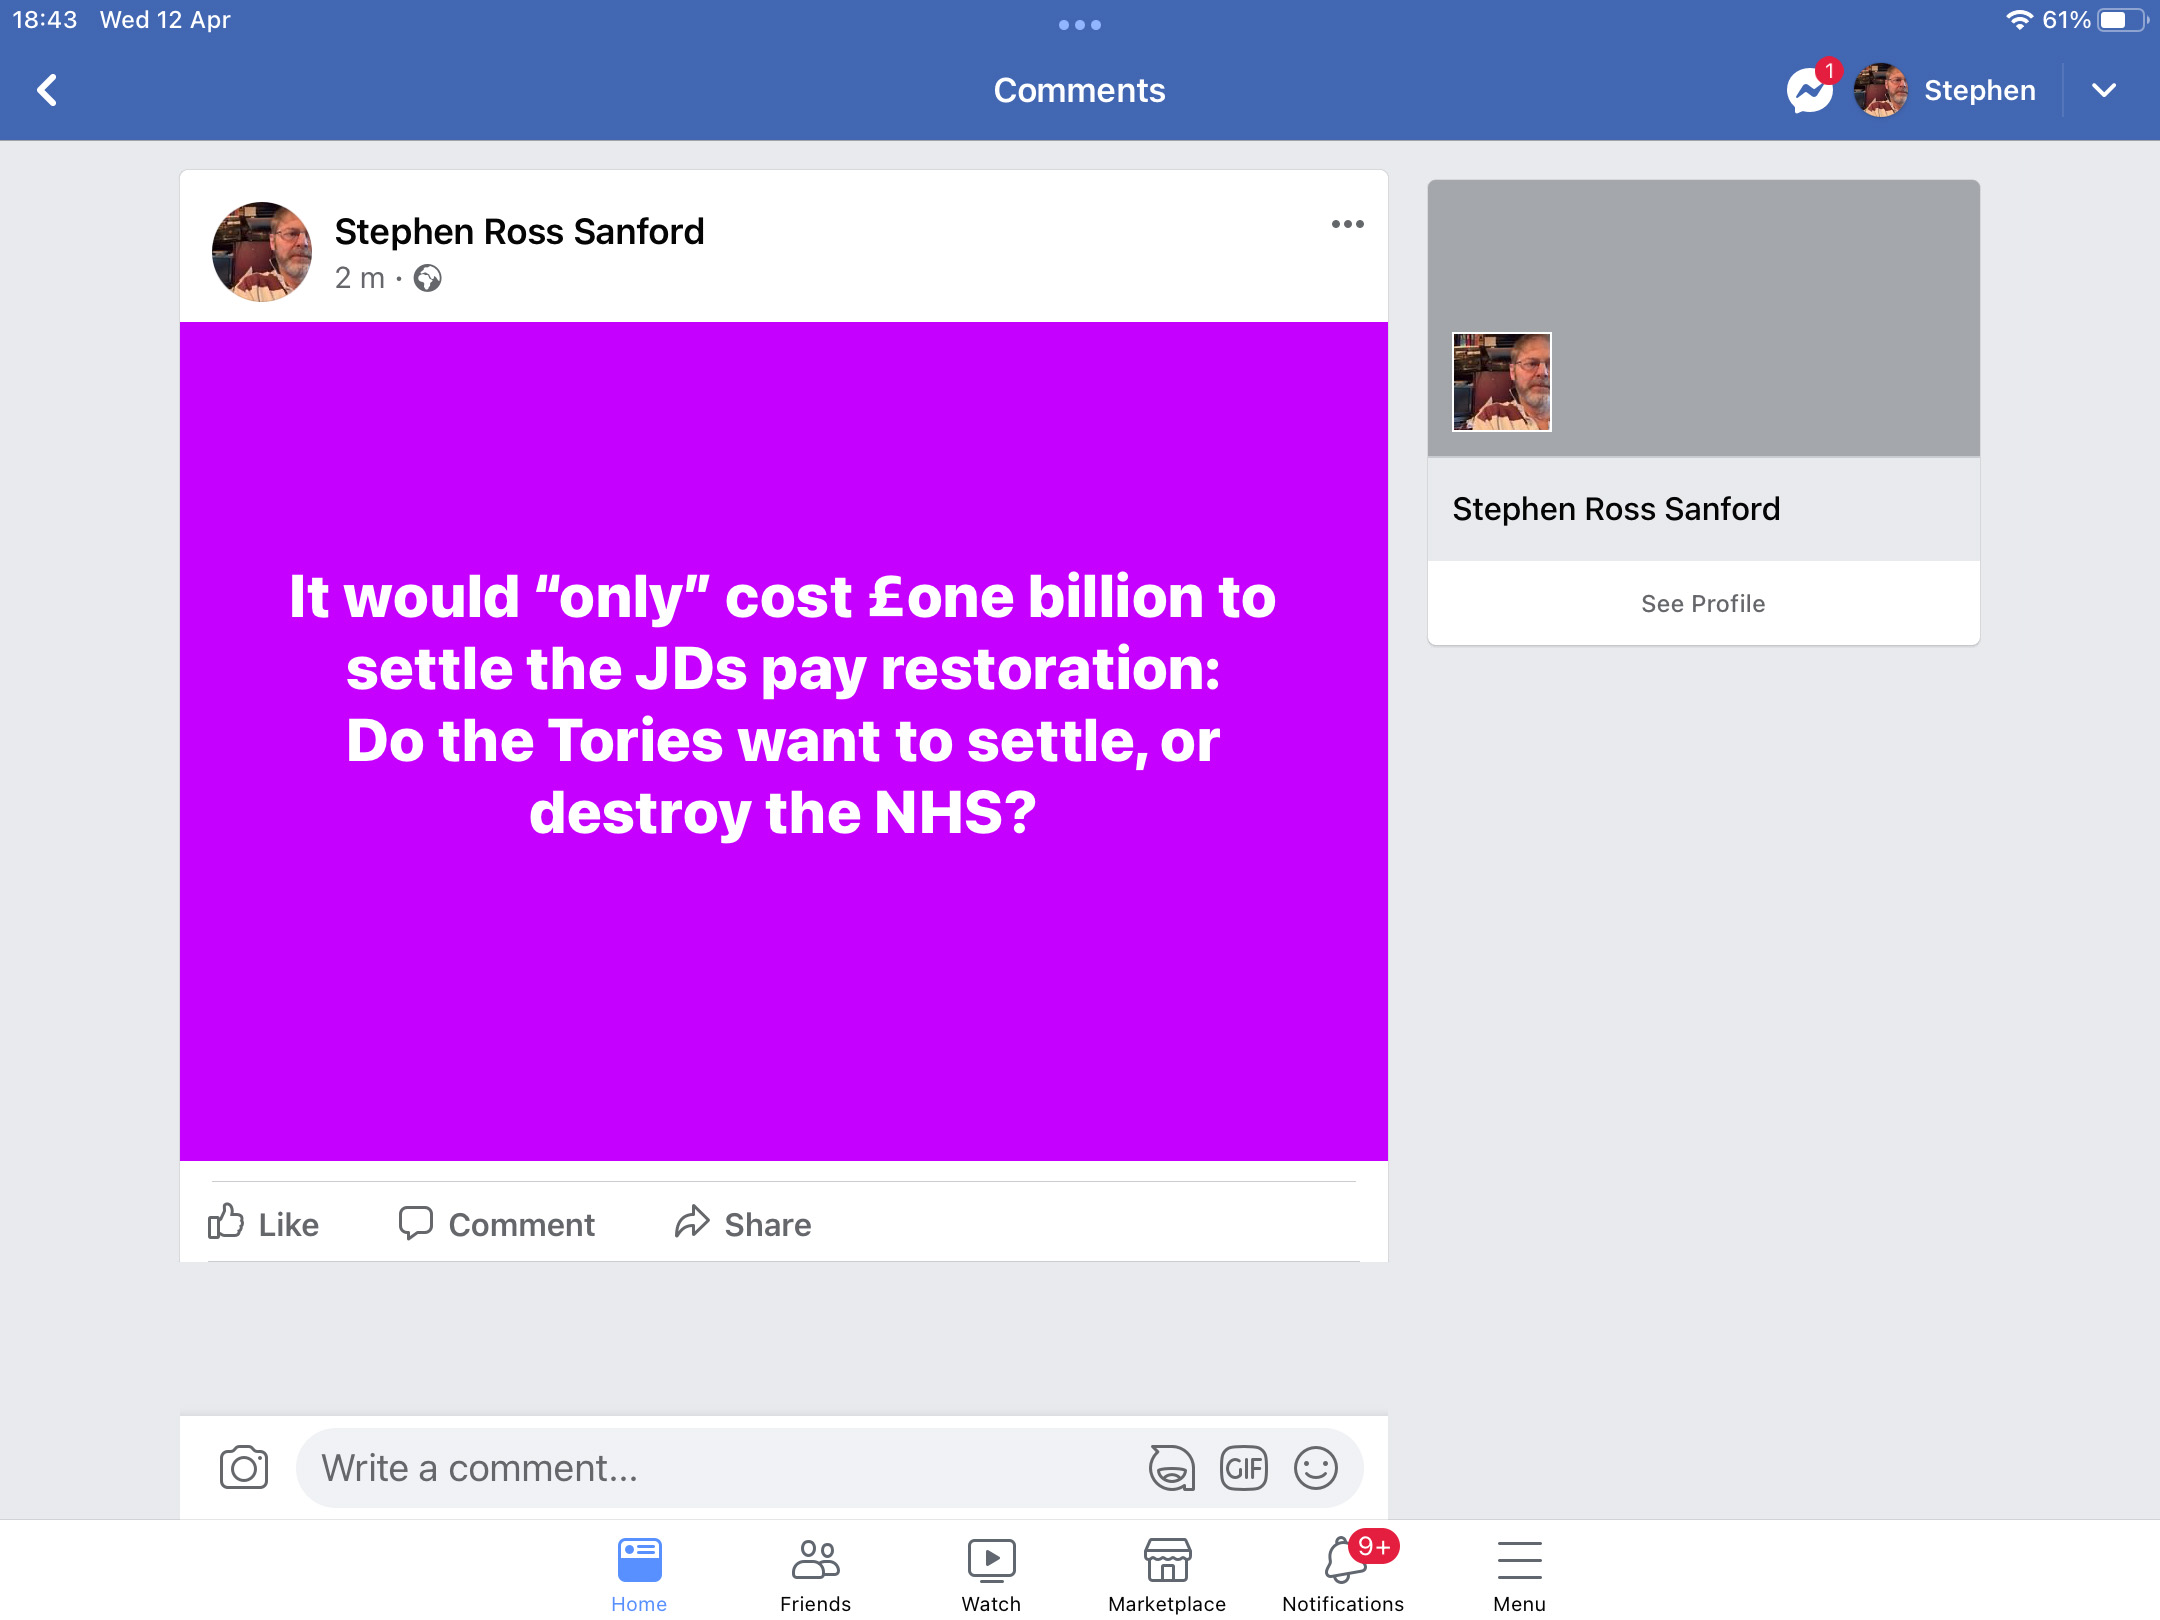Tap See Profile on the side card
The image size is (2160, 1620).
coord(1703,604)
